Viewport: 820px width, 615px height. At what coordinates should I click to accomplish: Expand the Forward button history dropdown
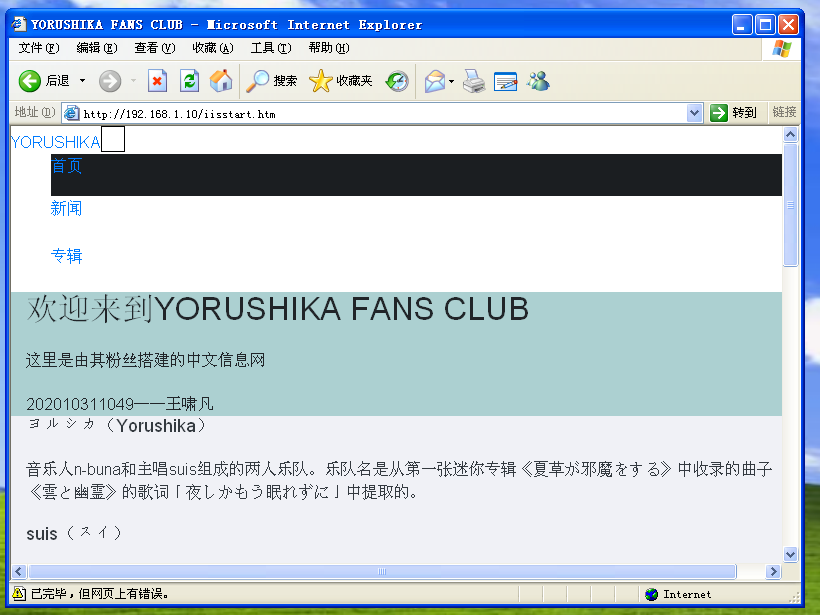(133, 81)
